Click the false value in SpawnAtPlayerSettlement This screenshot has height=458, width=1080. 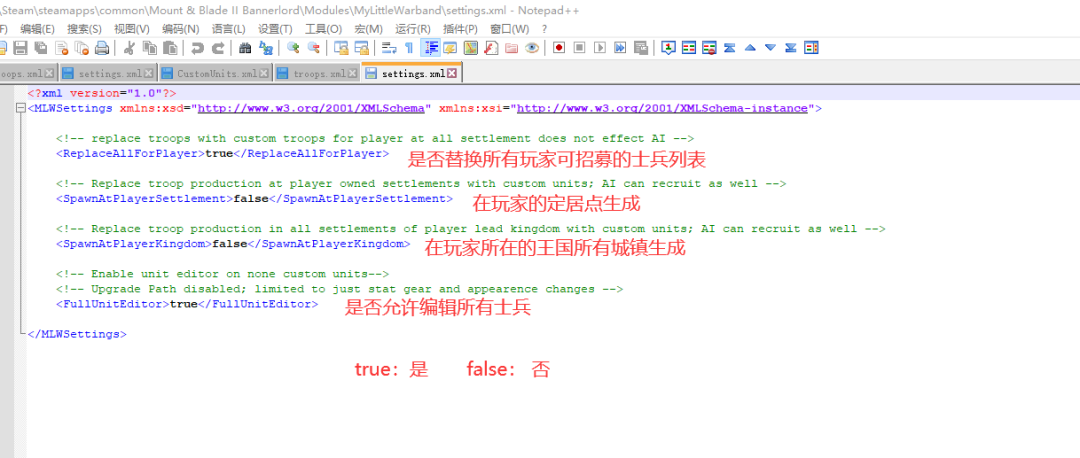click(251, 198)
